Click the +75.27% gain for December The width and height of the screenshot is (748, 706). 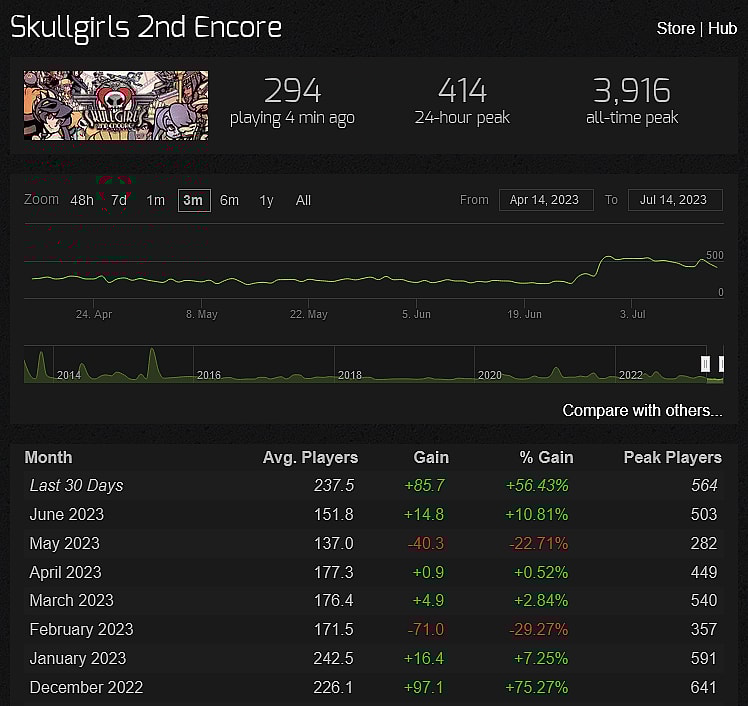pos(537,687)
